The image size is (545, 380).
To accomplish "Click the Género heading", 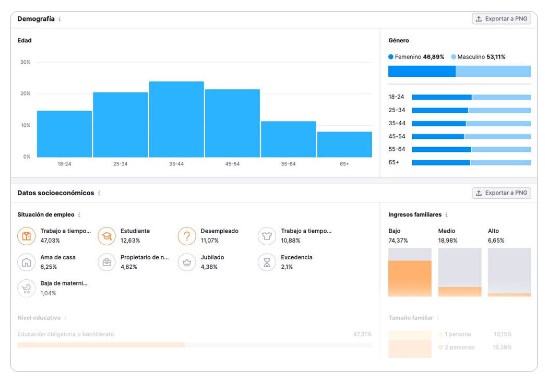I will tap(399, 40).
